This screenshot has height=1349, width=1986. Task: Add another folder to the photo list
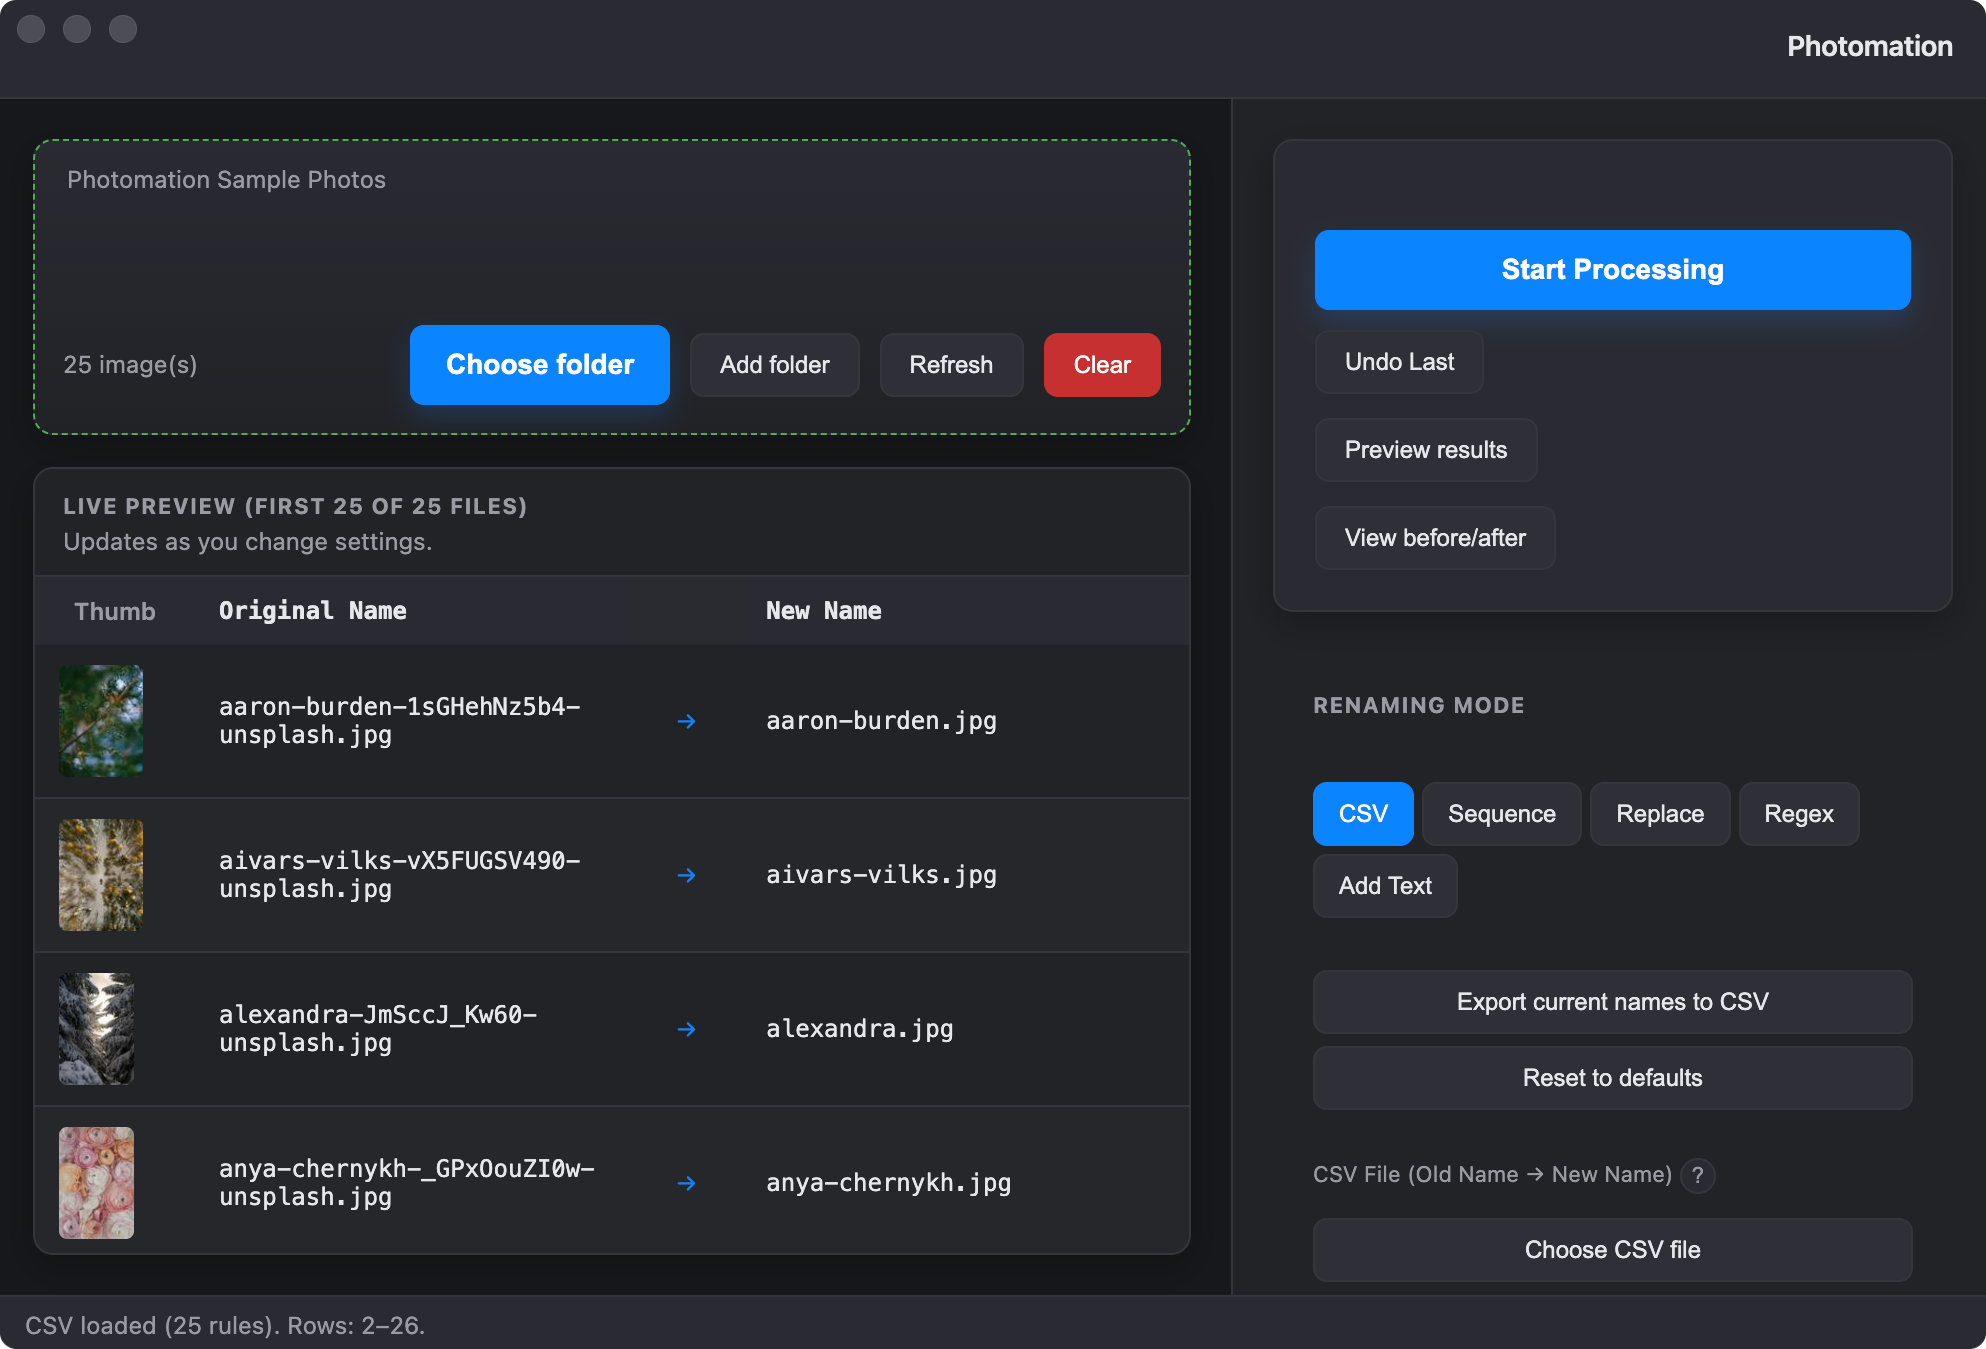click(x=774, y=364)
